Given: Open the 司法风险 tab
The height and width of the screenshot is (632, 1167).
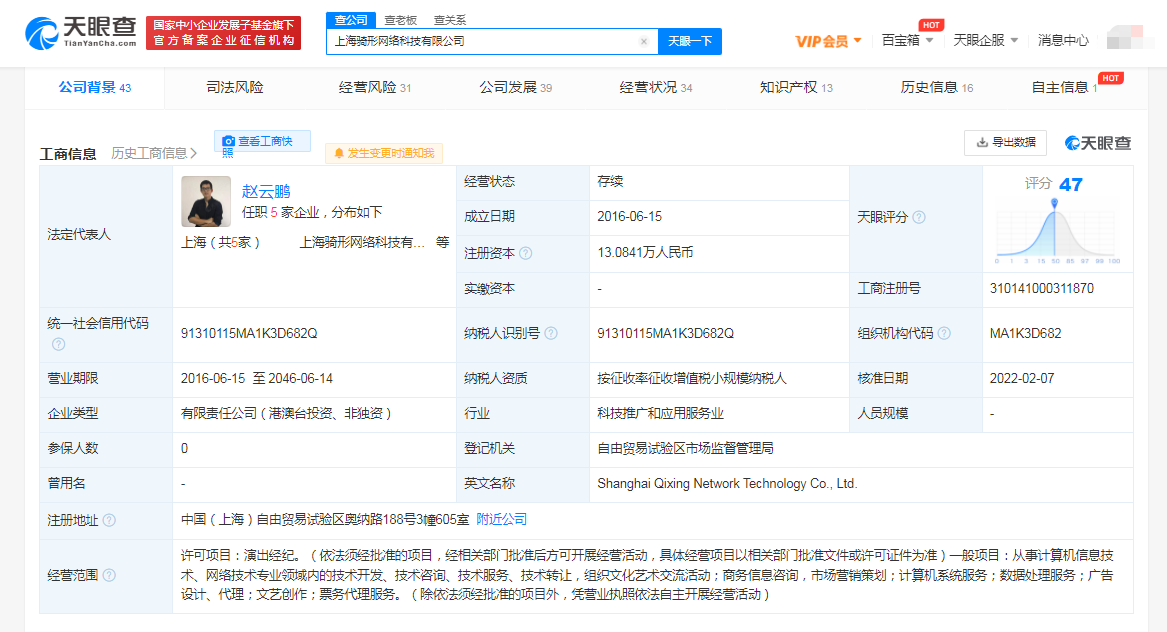Looking at the screenshot, I should 234,88.
